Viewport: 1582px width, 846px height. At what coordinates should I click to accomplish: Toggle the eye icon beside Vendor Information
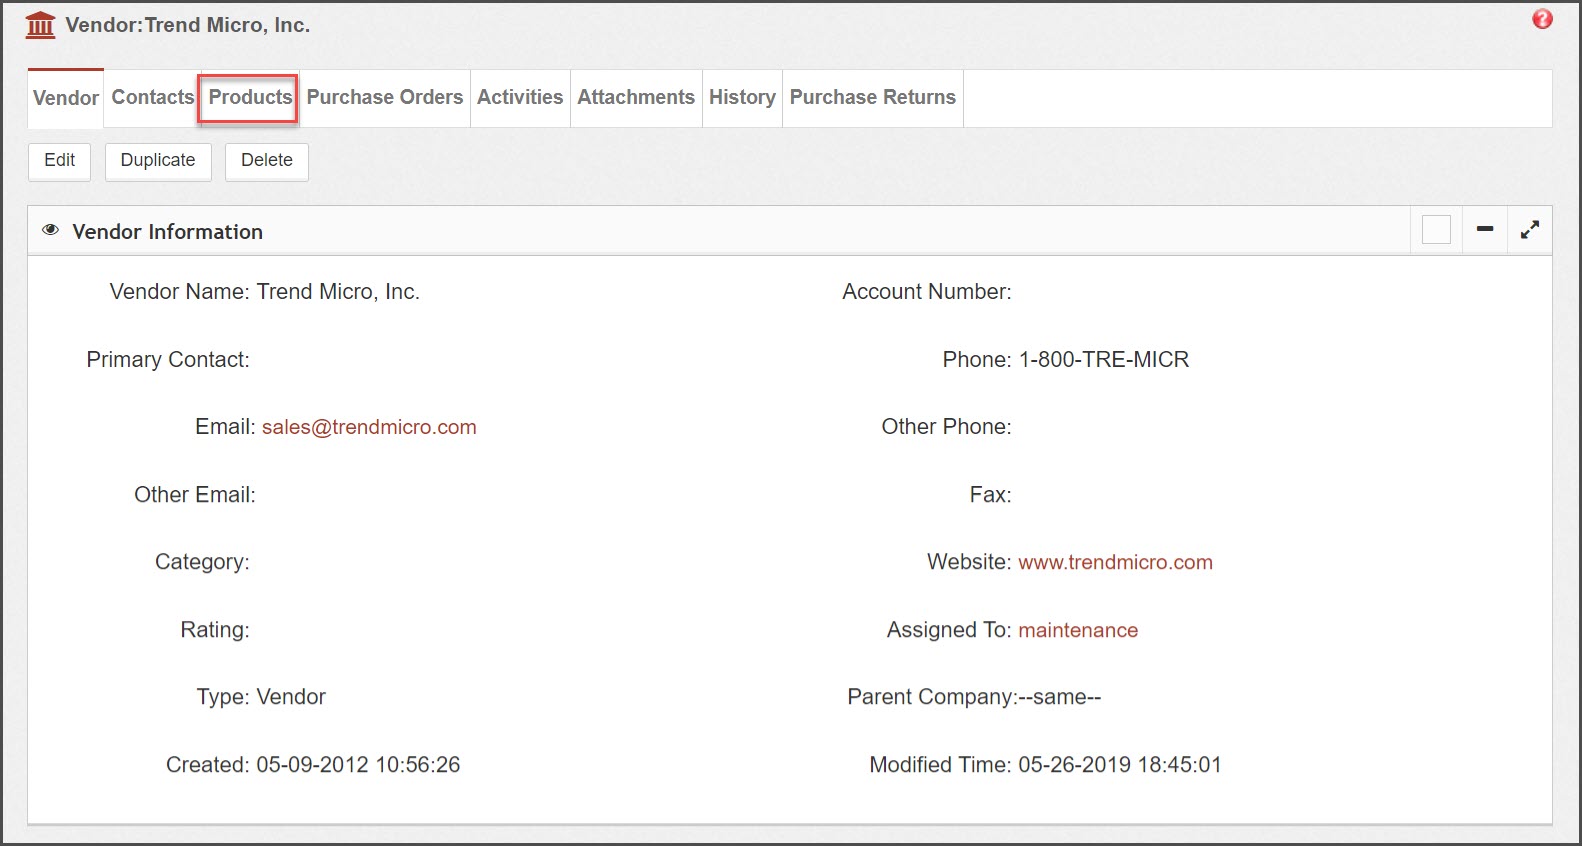click(x=50, y=231)
